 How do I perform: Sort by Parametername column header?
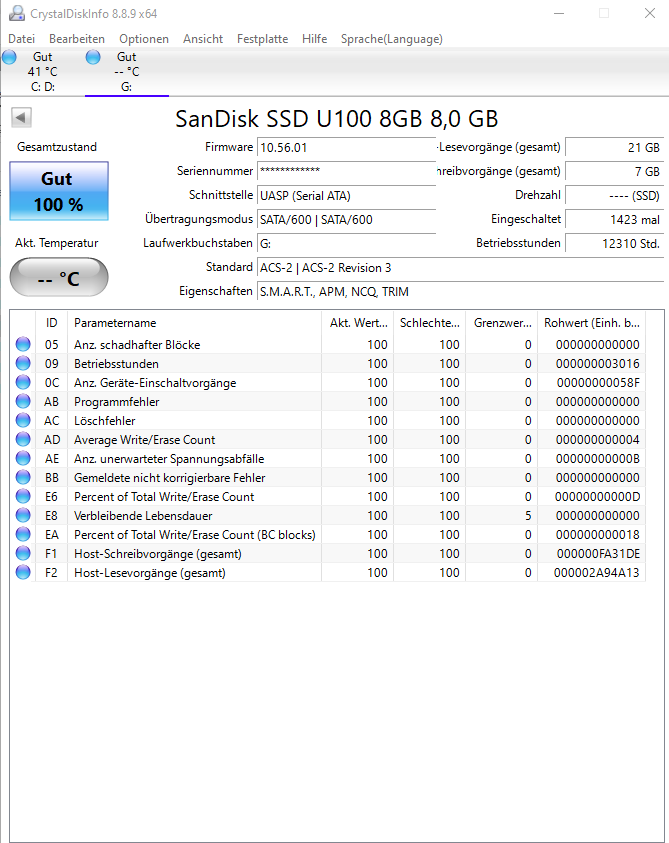pyautogui.click(x=194, y=323)
